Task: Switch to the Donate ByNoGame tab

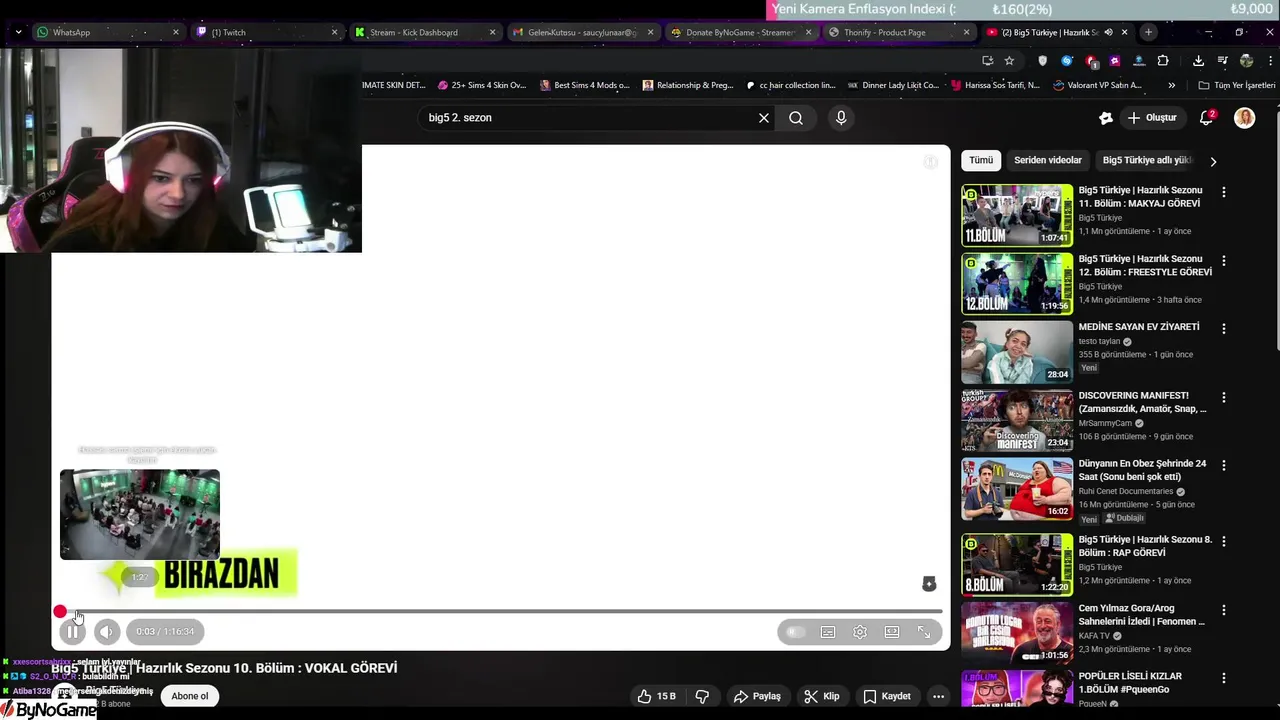Action: click(x=740, y=32)
